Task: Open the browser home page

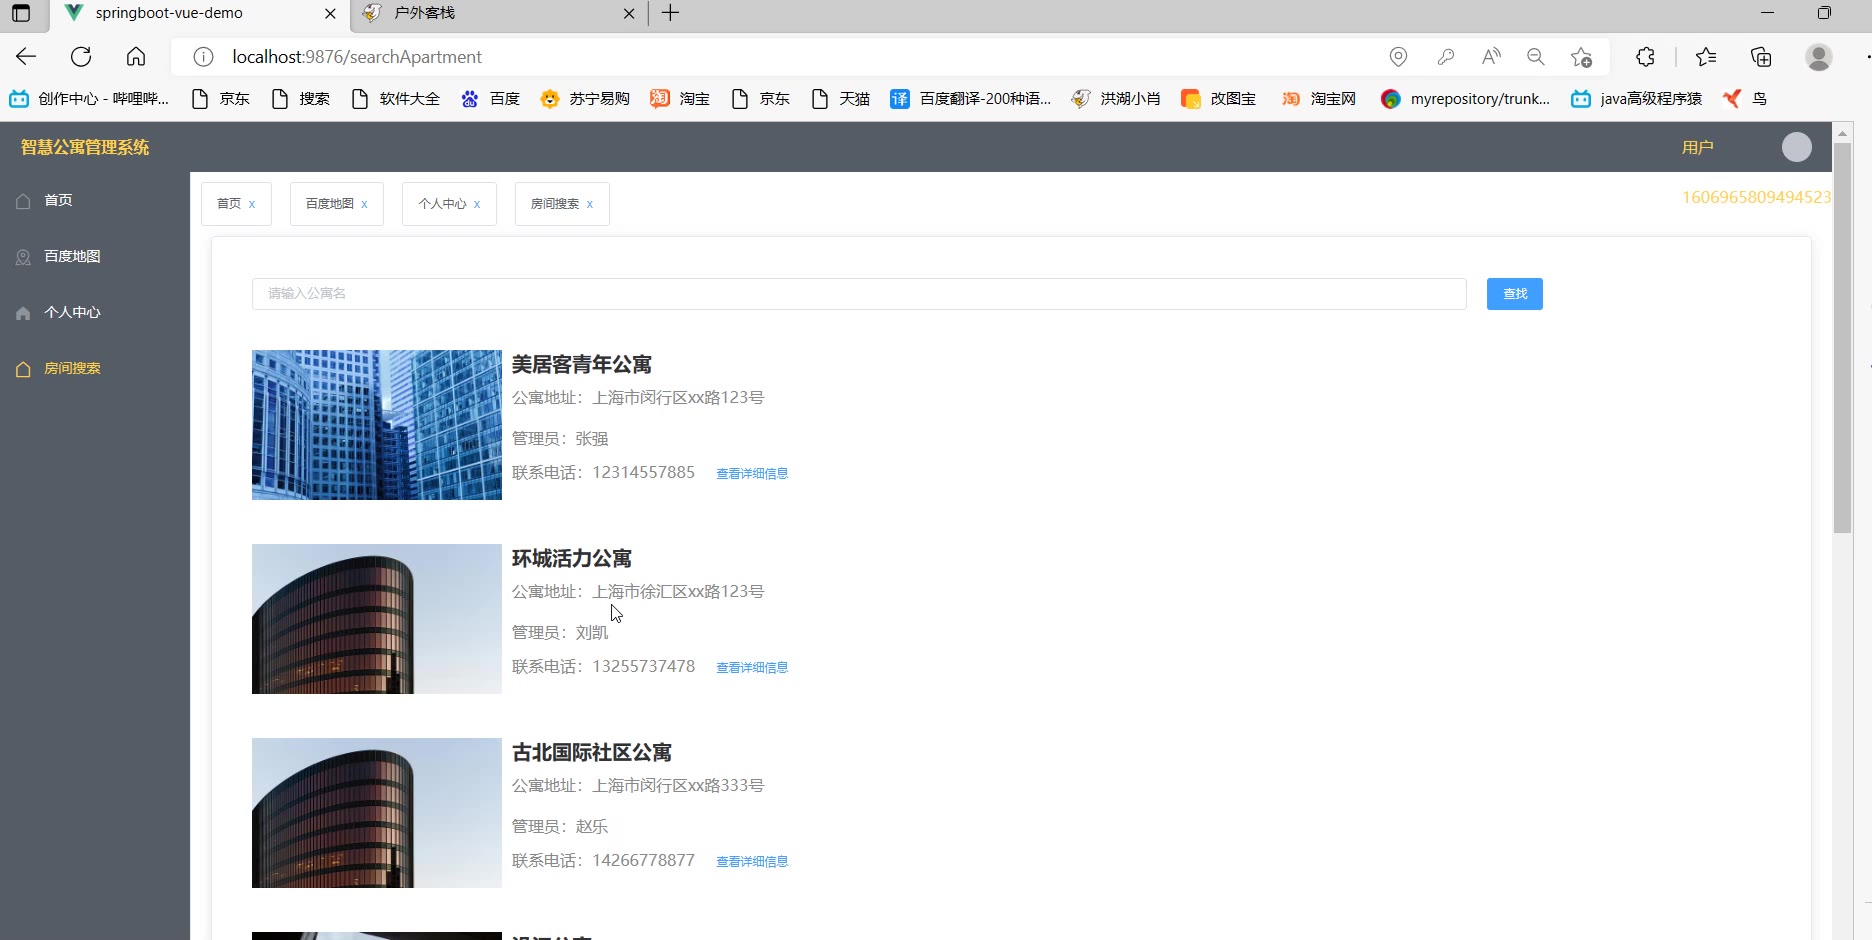Action: (136, 57)
